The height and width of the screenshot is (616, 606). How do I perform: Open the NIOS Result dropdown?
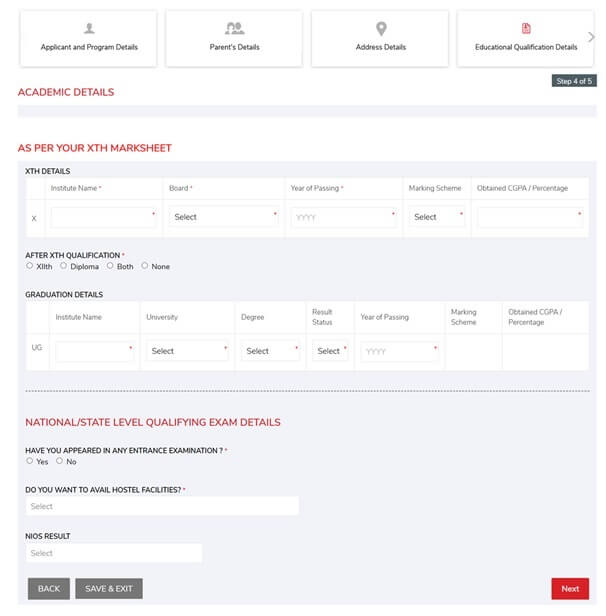coord(114,553)
